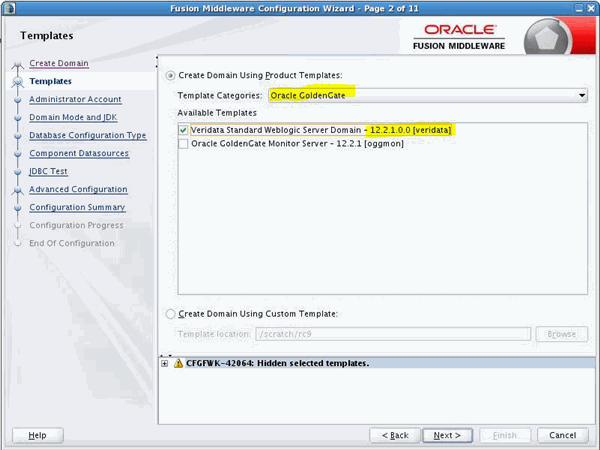Go to Domain Mode and JDK step
This screenshot has width=600, height=450.
click(x=73, y=117)
